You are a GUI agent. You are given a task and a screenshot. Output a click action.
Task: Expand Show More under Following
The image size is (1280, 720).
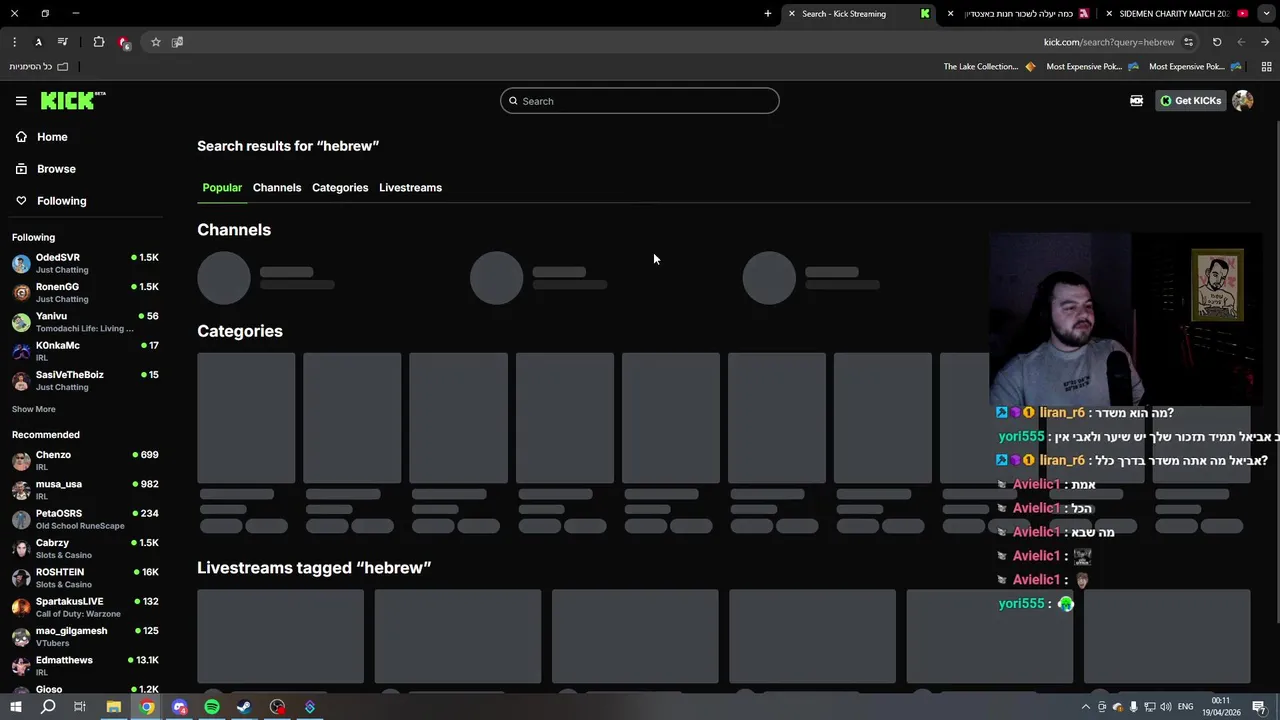tap(34, 409)
